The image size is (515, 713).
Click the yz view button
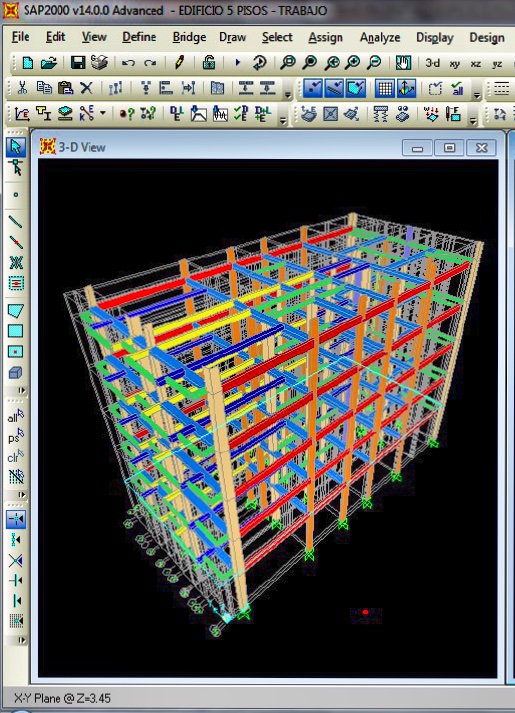497,64
